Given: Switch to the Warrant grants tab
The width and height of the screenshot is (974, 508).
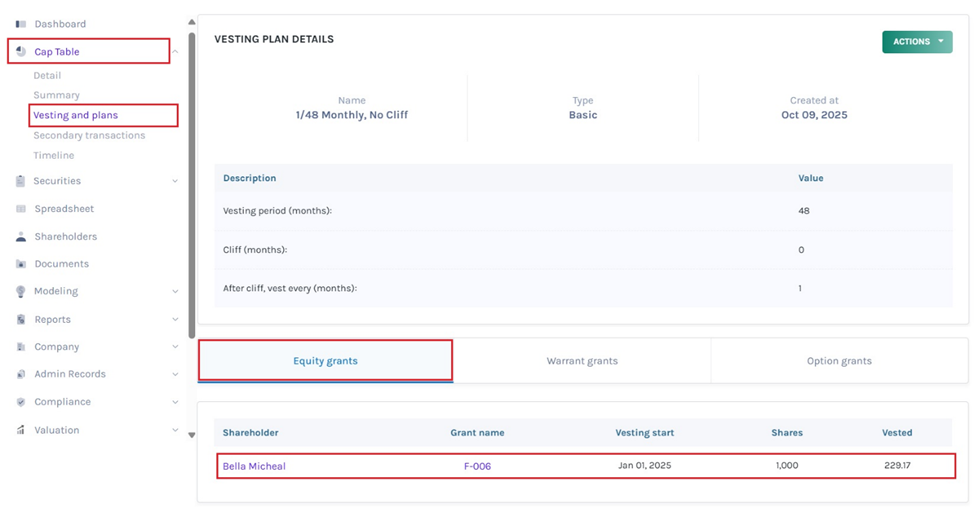Looking at the screenshot, I should click(582, 361).
